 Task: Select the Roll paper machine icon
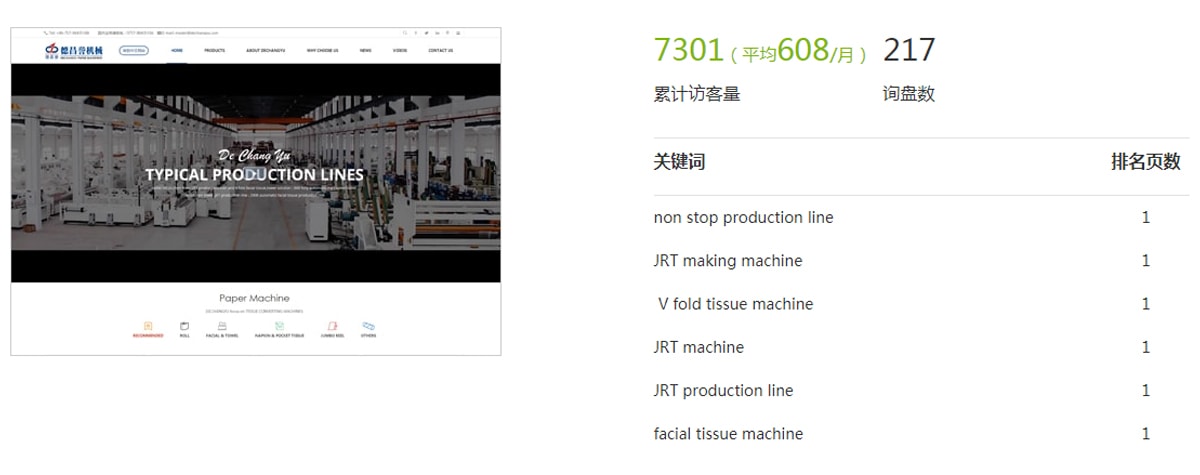184,326
